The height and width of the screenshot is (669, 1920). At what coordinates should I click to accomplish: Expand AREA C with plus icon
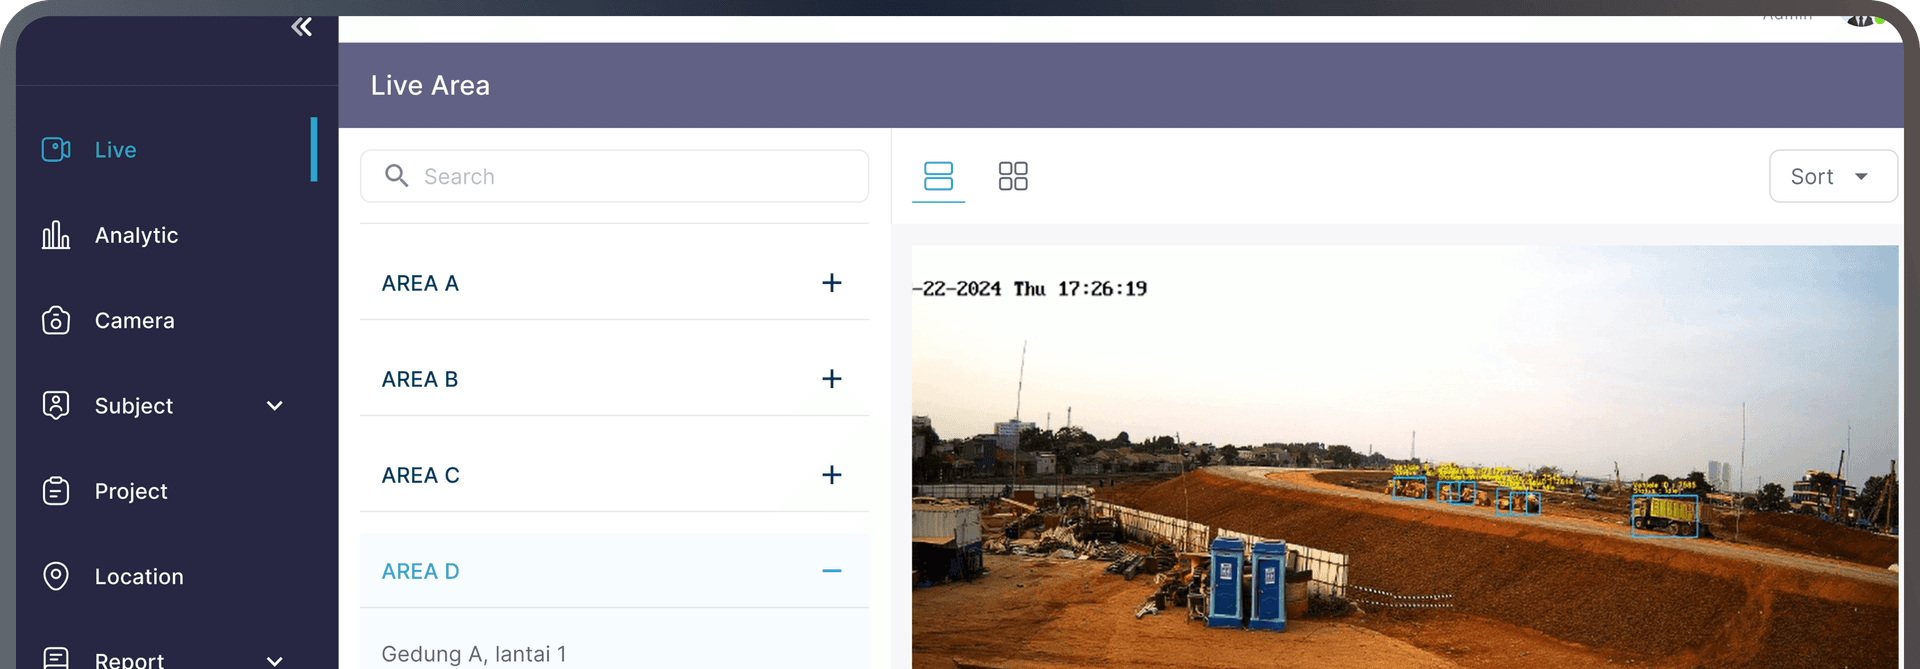pyautogui.click(x=831, y=475)
